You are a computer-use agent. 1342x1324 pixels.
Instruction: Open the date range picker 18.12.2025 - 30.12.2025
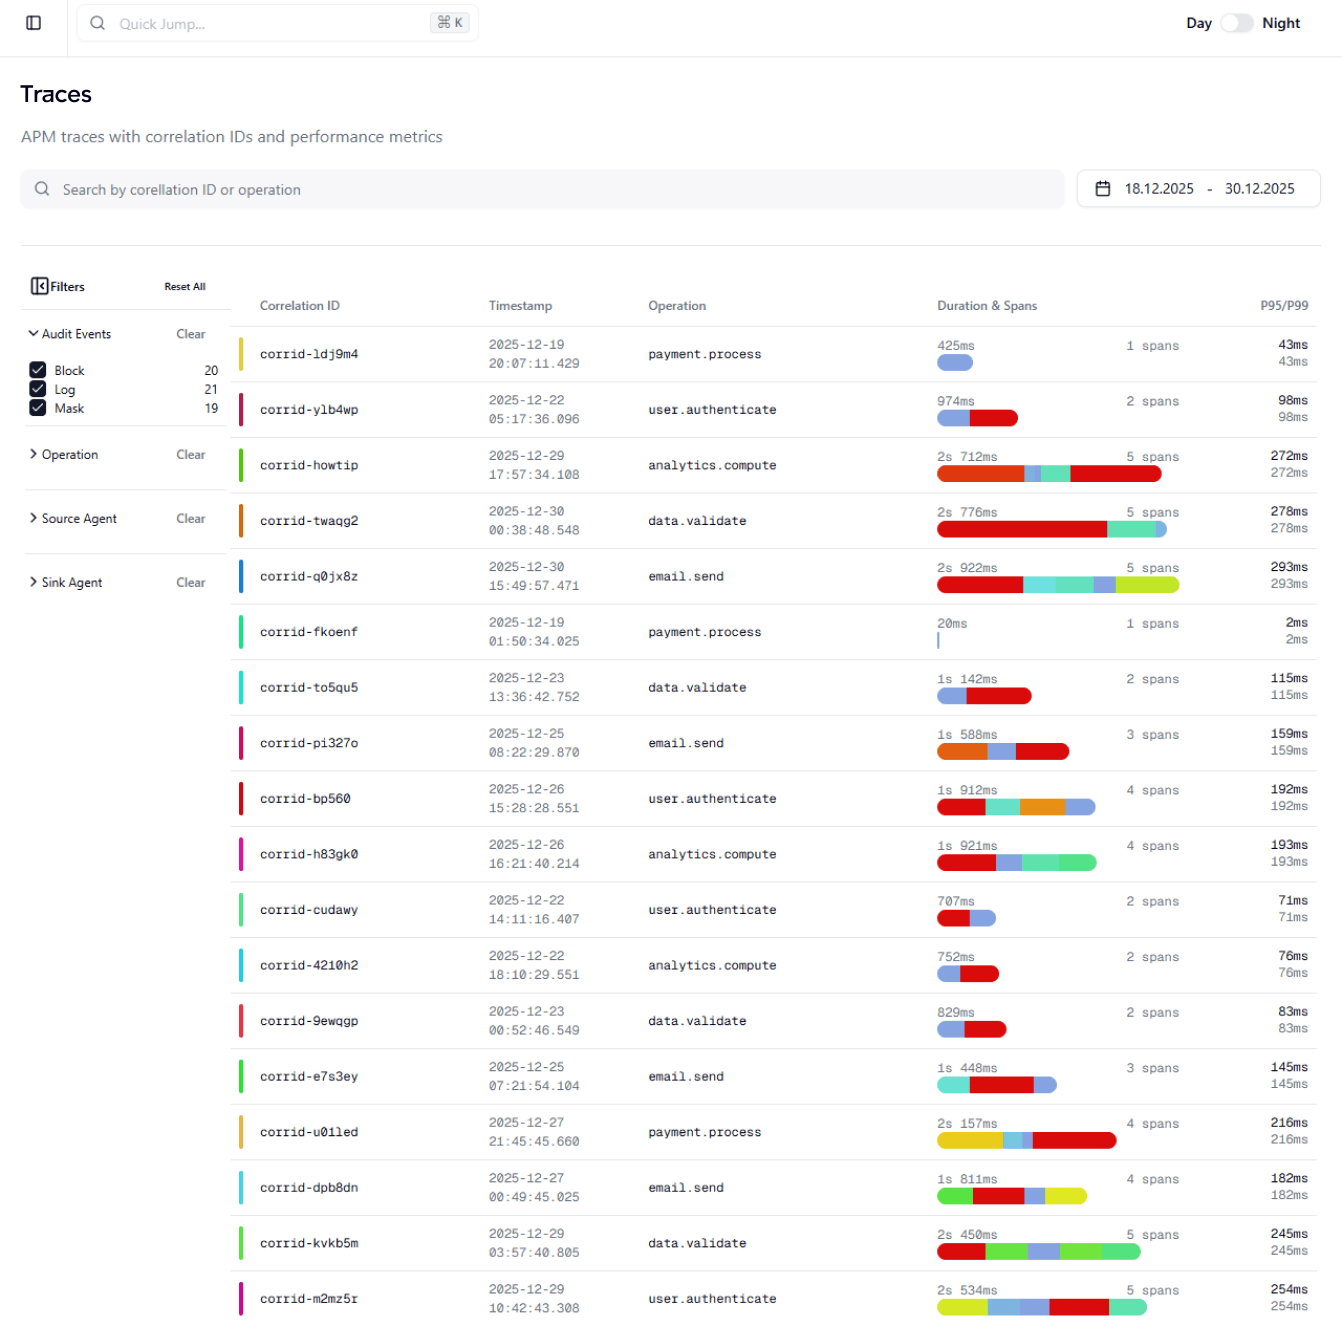[1198, 189]
